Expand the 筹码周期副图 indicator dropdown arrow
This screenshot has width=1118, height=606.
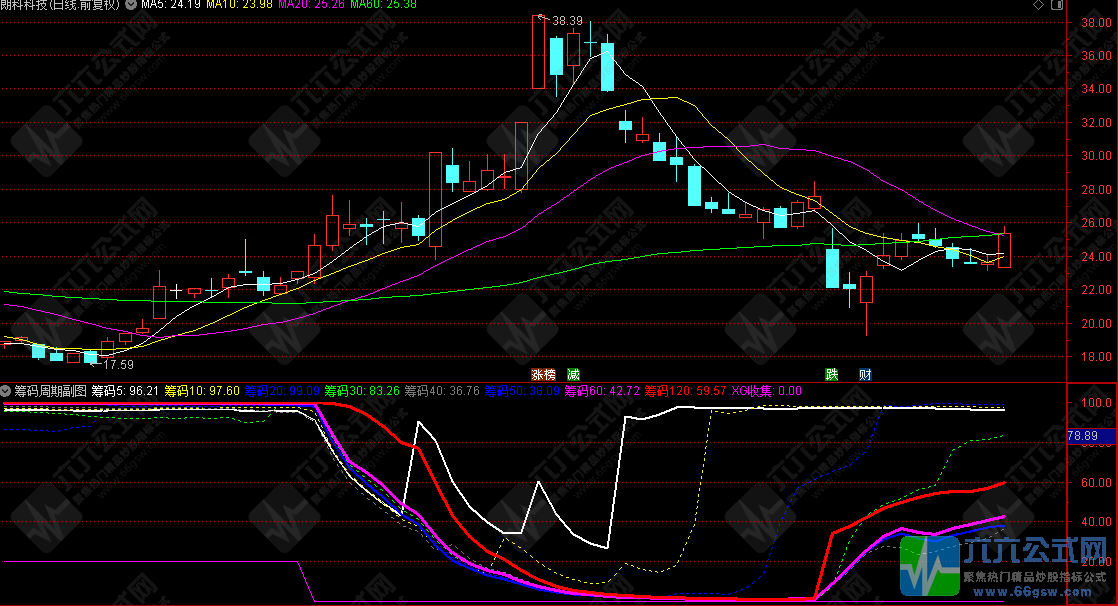click(x=6, y=390)
